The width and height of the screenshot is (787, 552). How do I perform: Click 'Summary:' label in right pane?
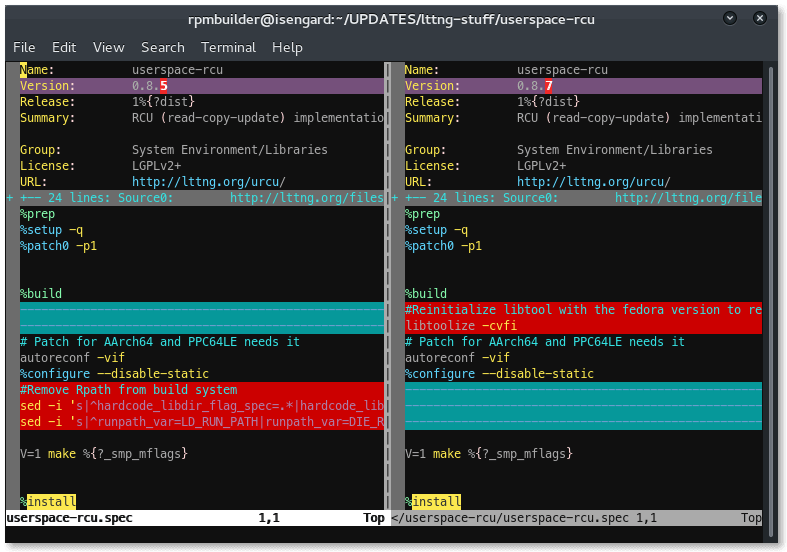click(432, 118)
